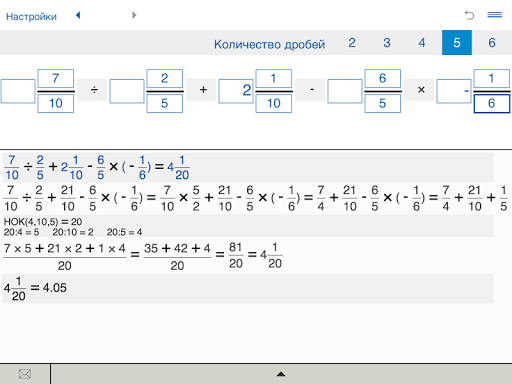
Task: Click the НОК(4,10,5) = 20 line
Action: click(x=43, y=222)
